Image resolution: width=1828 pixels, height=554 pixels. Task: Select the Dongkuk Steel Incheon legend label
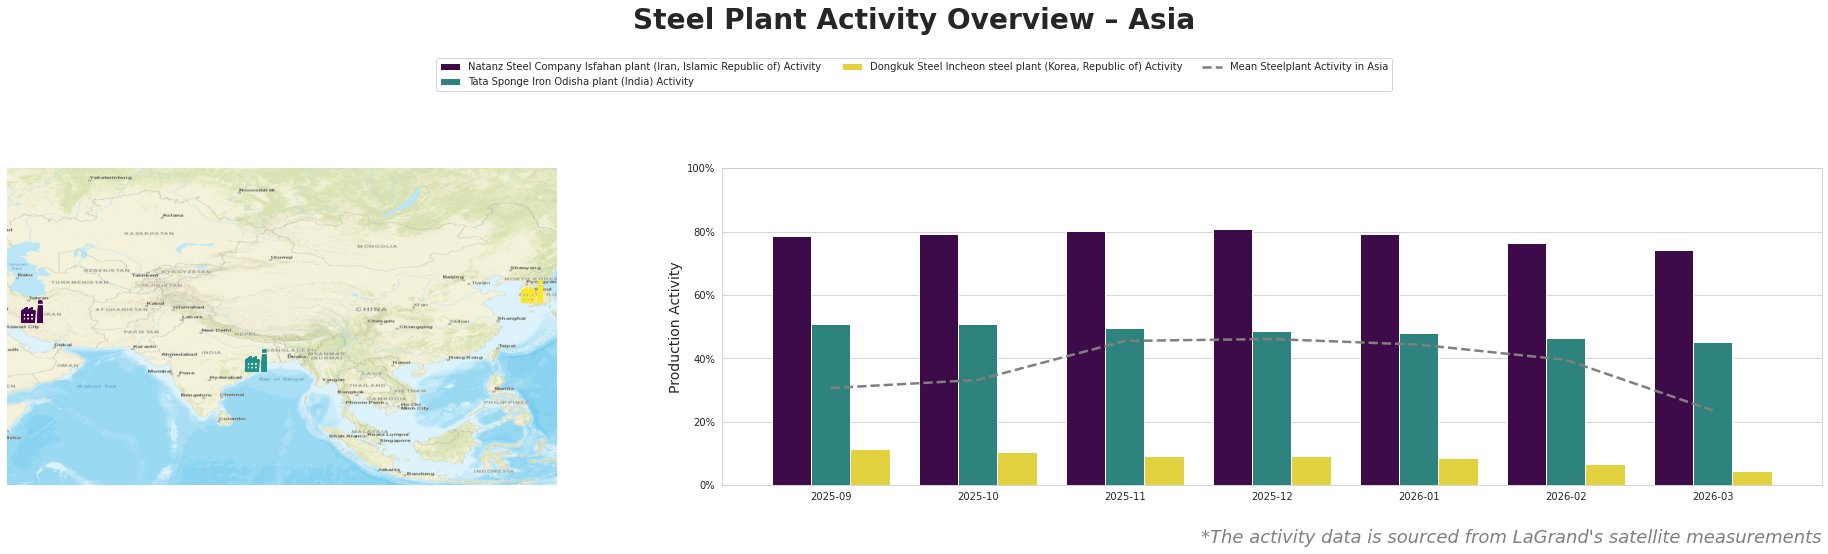[1026, 67]
